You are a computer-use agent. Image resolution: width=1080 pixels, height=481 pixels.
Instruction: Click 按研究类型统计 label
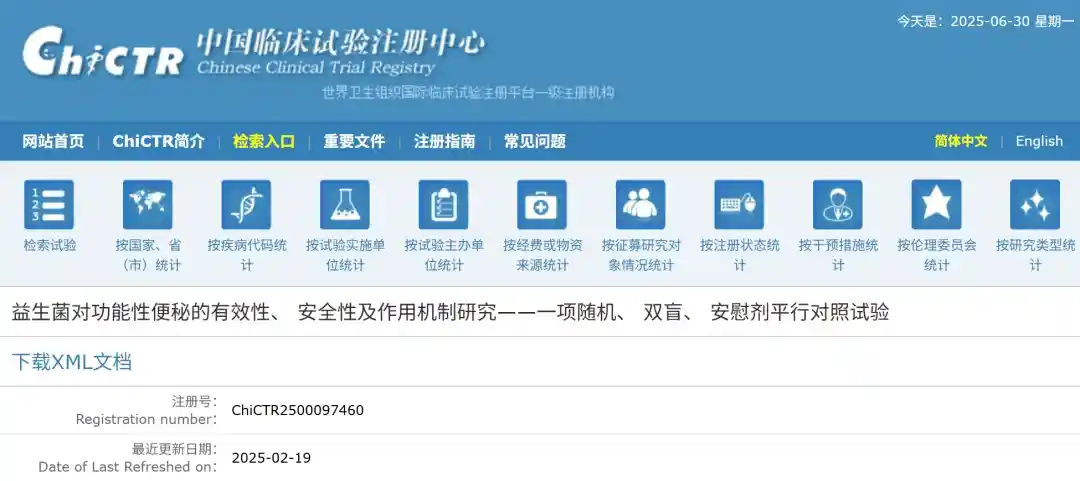click(1035, 255)
